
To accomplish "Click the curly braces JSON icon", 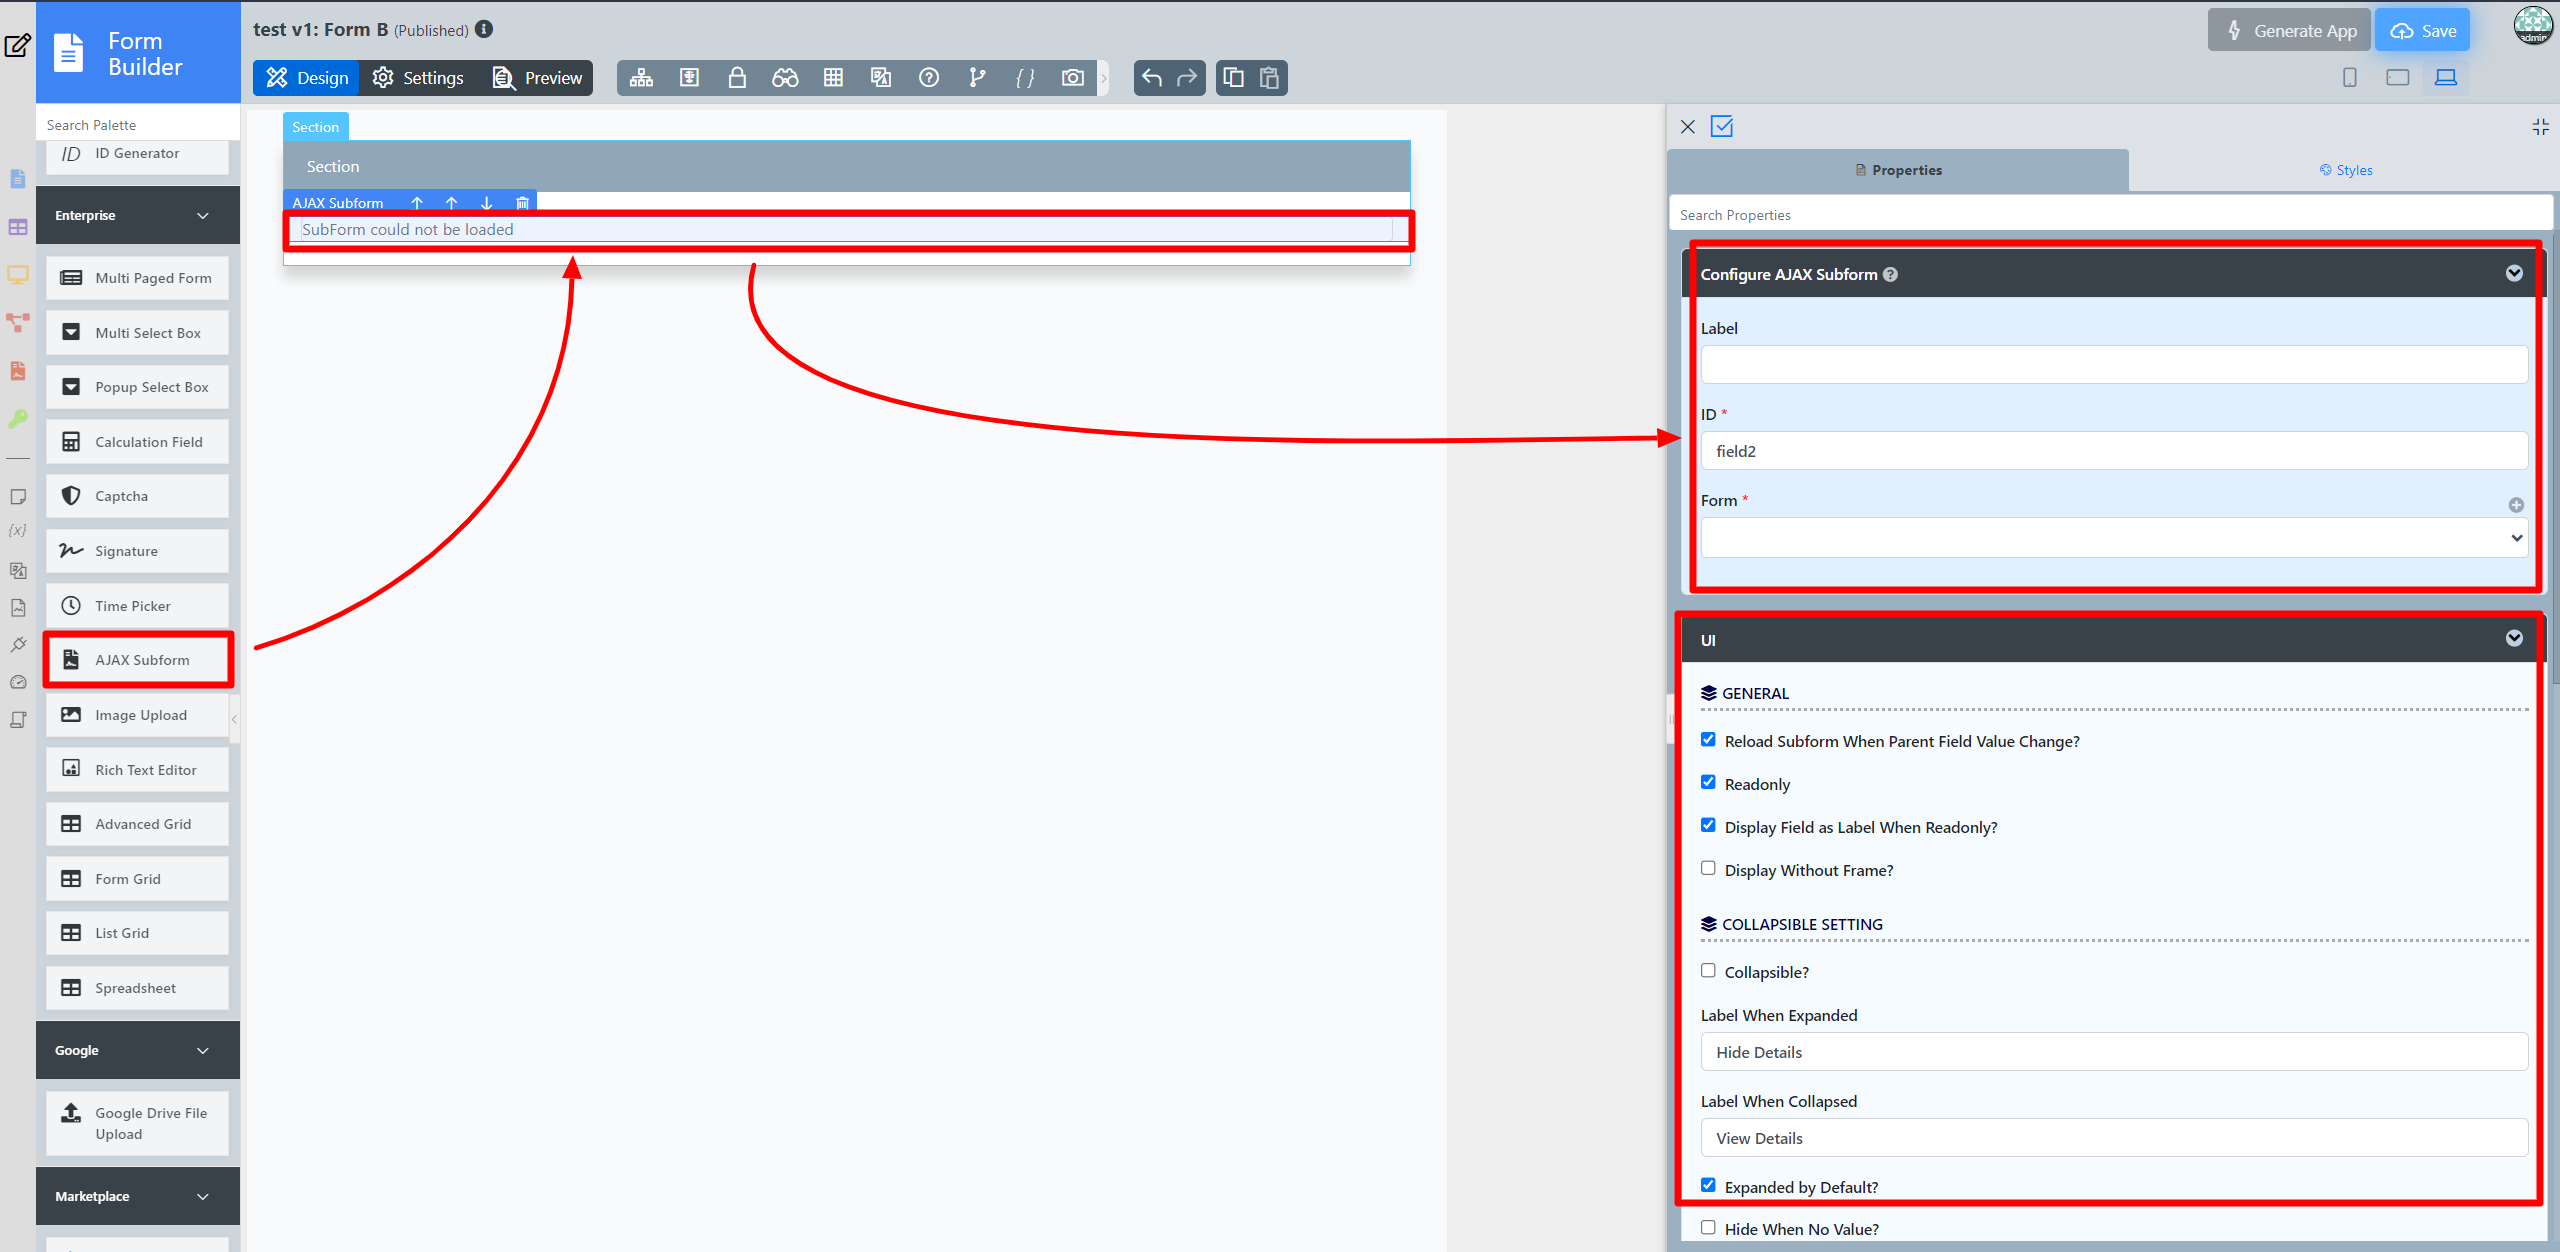I will [1024, 78].
